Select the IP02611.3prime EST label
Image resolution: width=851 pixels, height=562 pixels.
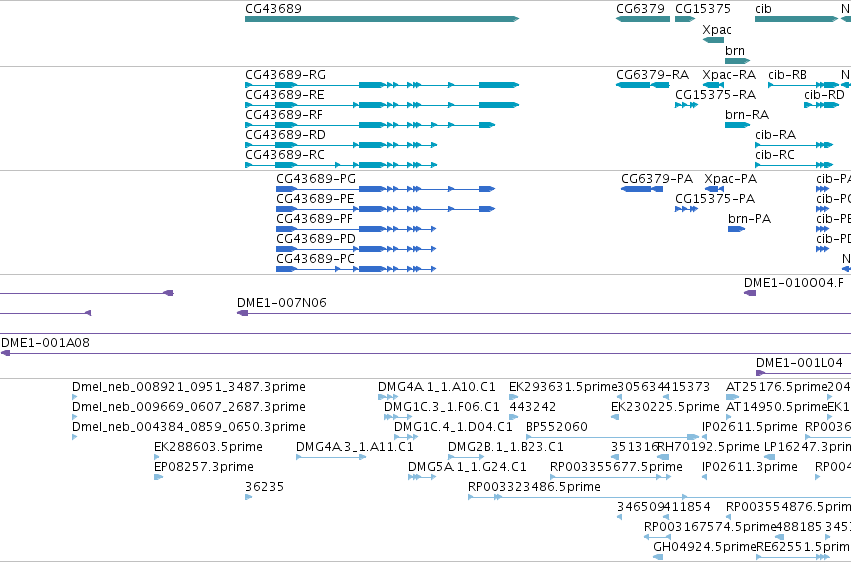(750, 468)
